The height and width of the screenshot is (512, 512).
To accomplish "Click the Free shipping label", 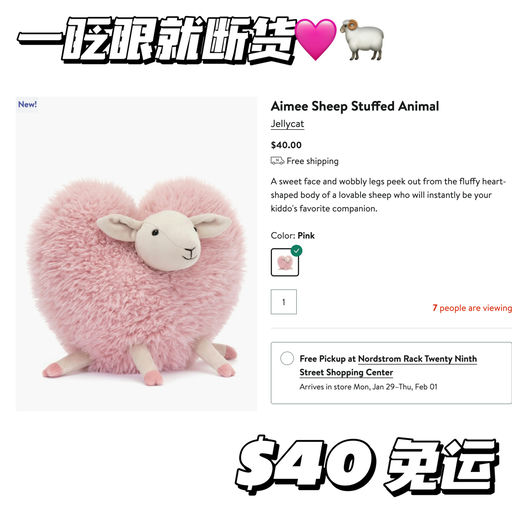I will 312,161.
